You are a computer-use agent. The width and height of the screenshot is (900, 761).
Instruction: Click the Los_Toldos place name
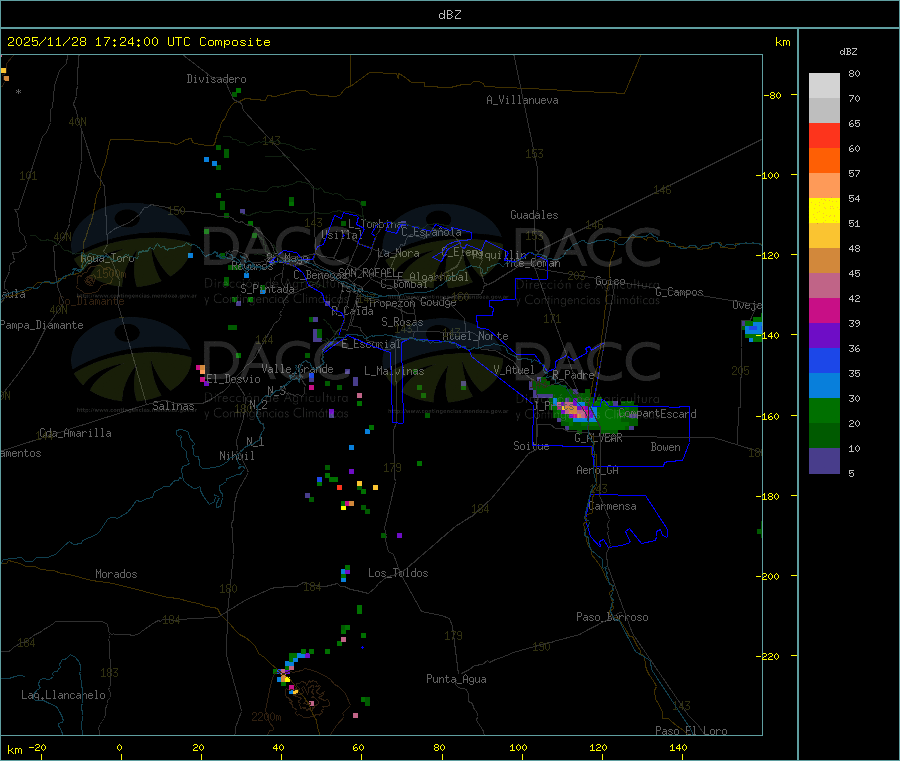(x=398, y=573)
